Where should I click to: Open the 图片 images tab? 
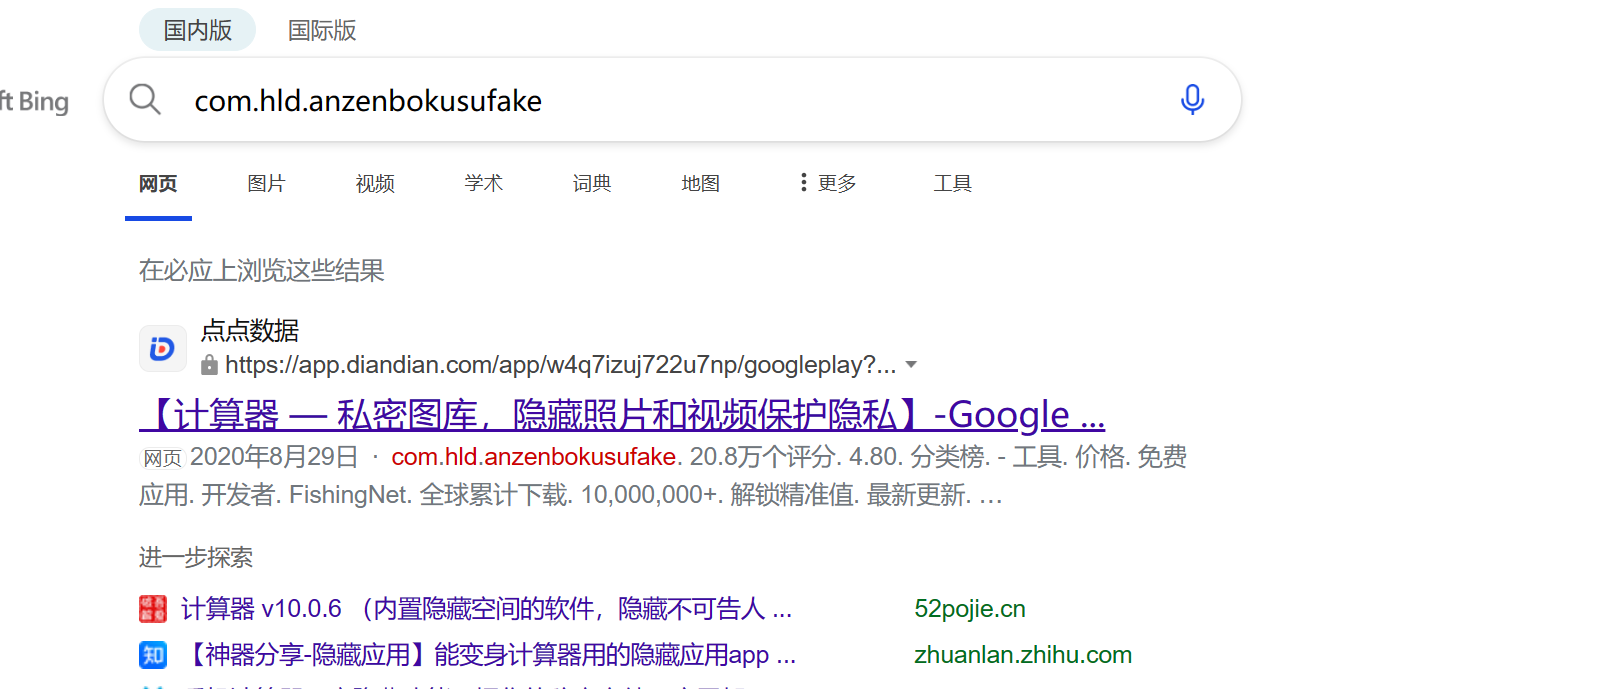pyautogui.click(x=266, y=183)
